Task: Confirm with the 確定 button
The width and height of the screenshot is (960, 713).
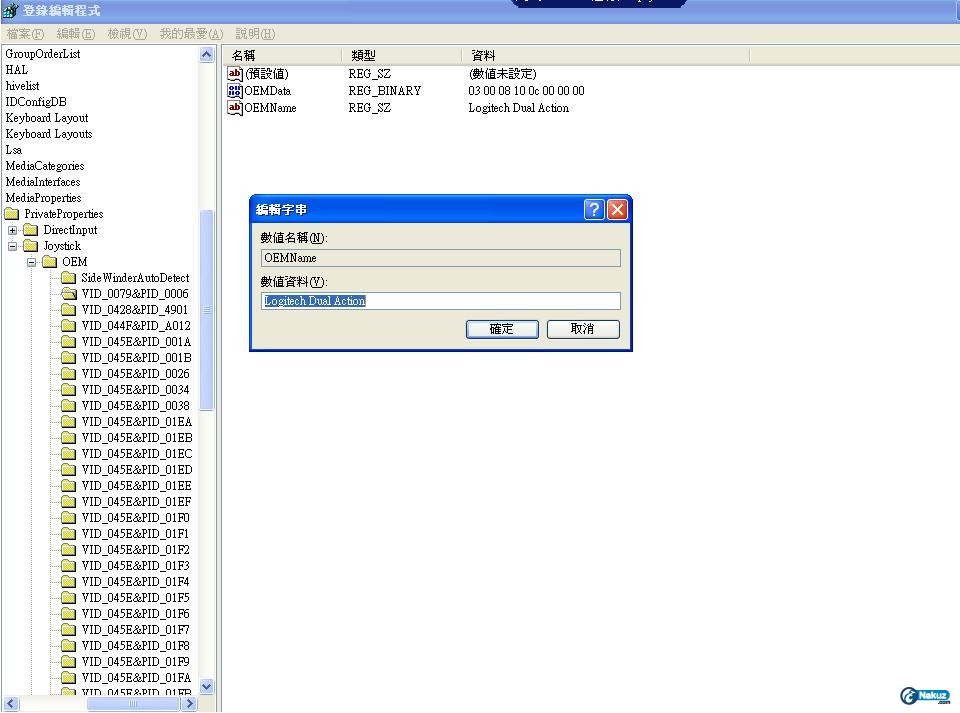Action: click(x=502, y=329)
